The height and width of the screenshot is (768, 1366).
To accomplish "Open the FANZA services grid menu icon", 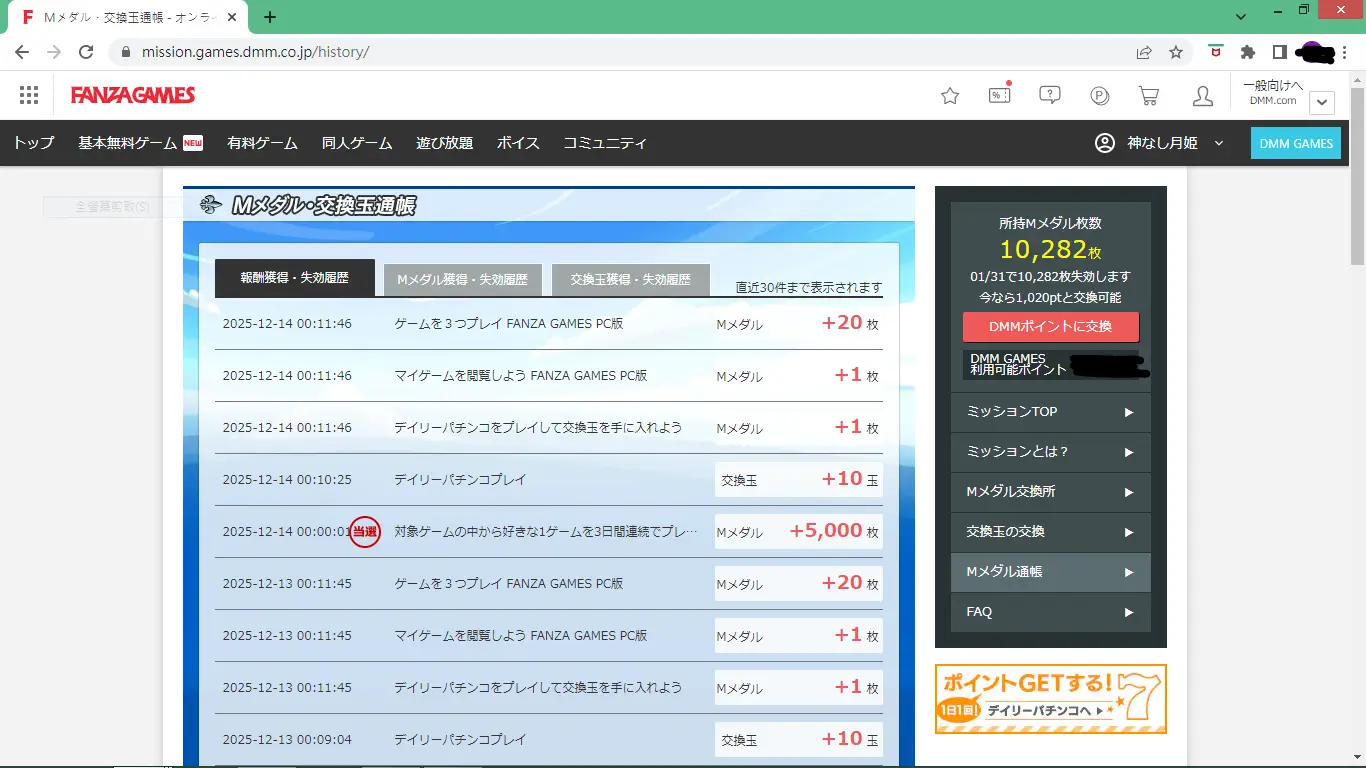I will [x=29, y=95].
